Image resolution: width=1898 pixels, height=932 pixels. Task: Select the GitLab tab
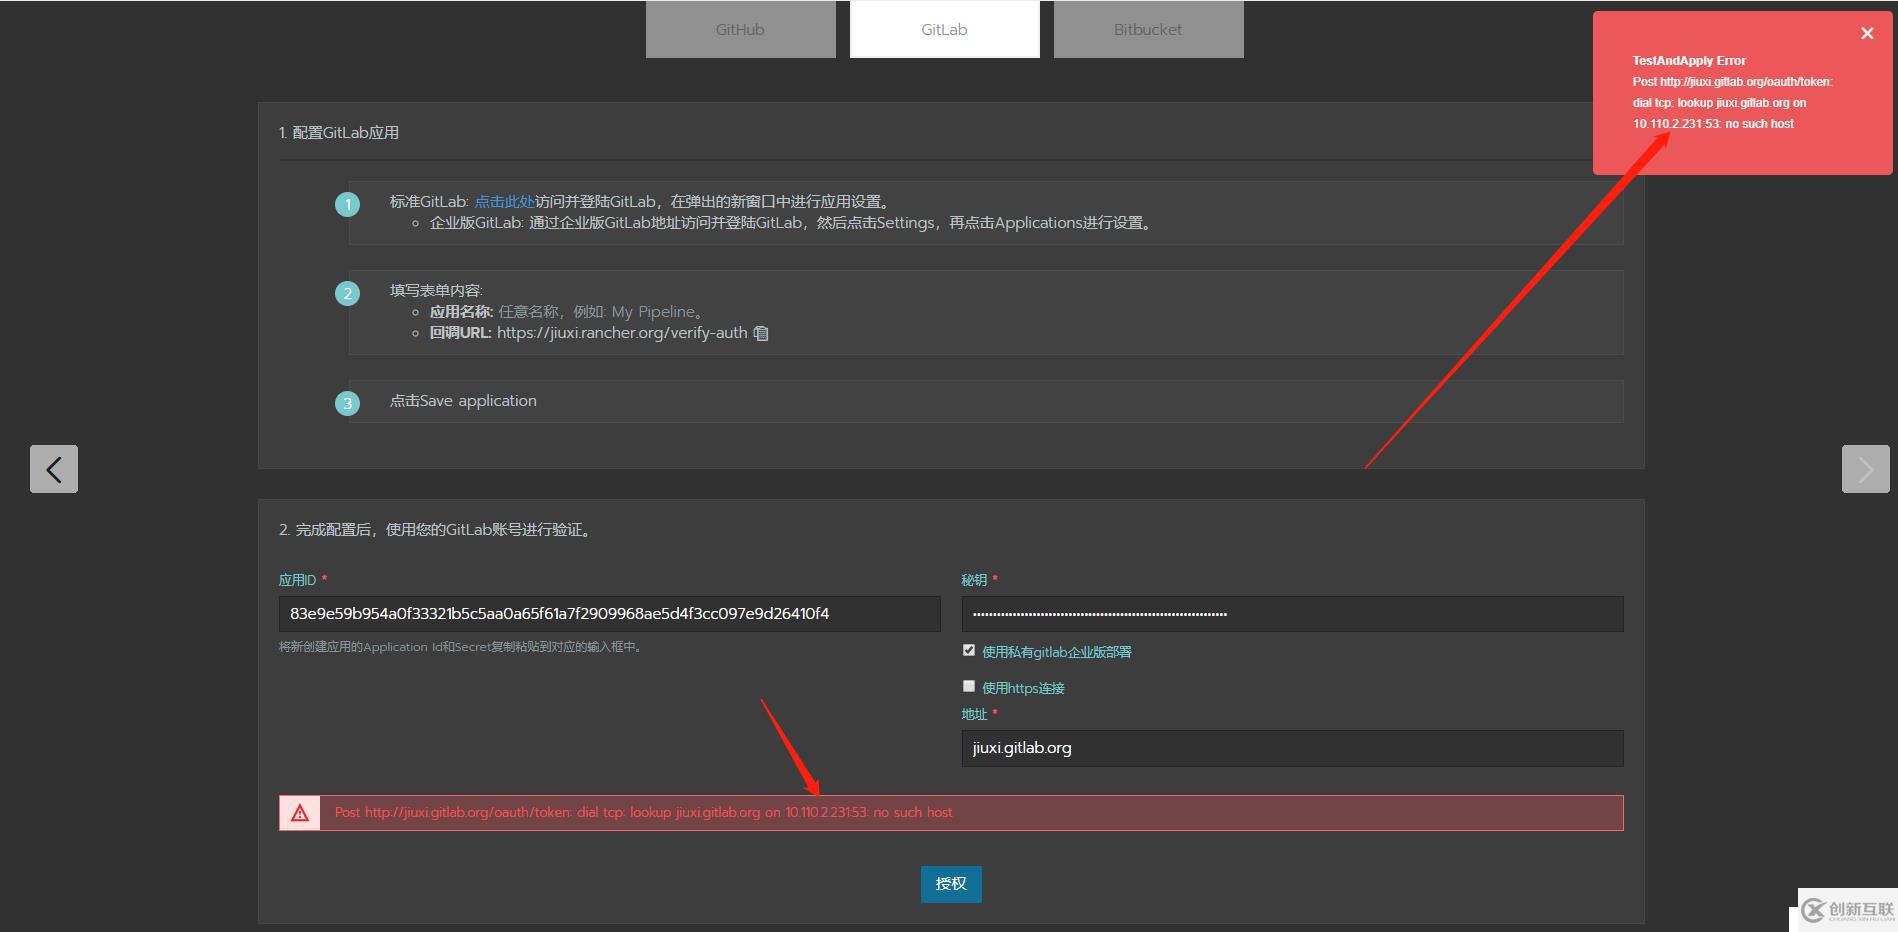point(943,29)
